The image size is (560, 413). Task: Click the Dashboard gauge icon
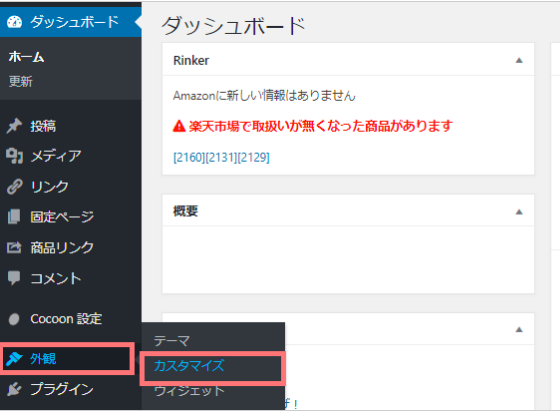[15, 22]
